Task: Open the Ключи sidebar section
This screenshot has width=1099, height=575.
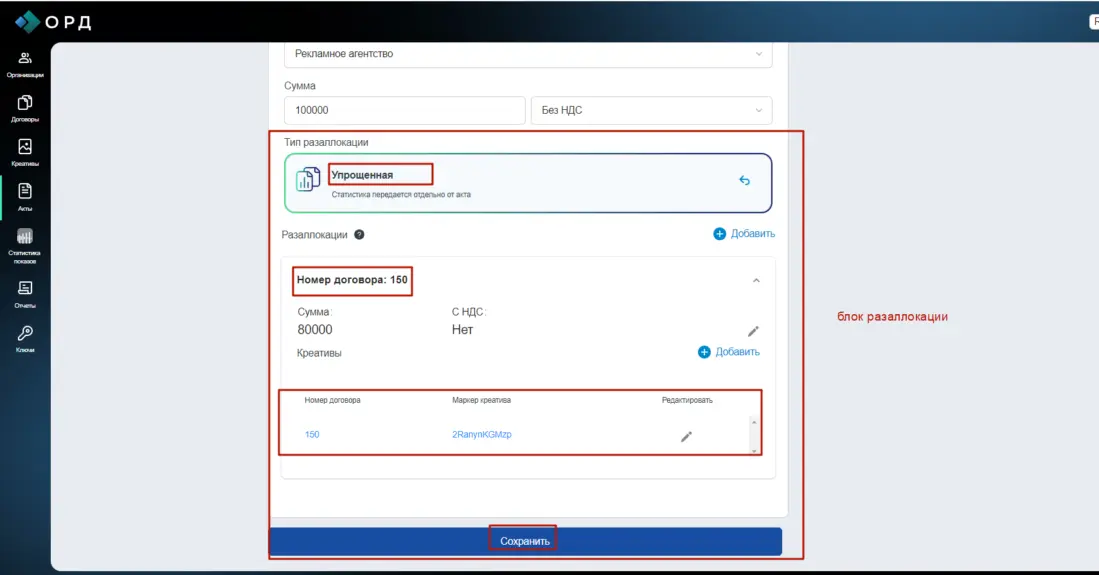Action: point(25,339)
